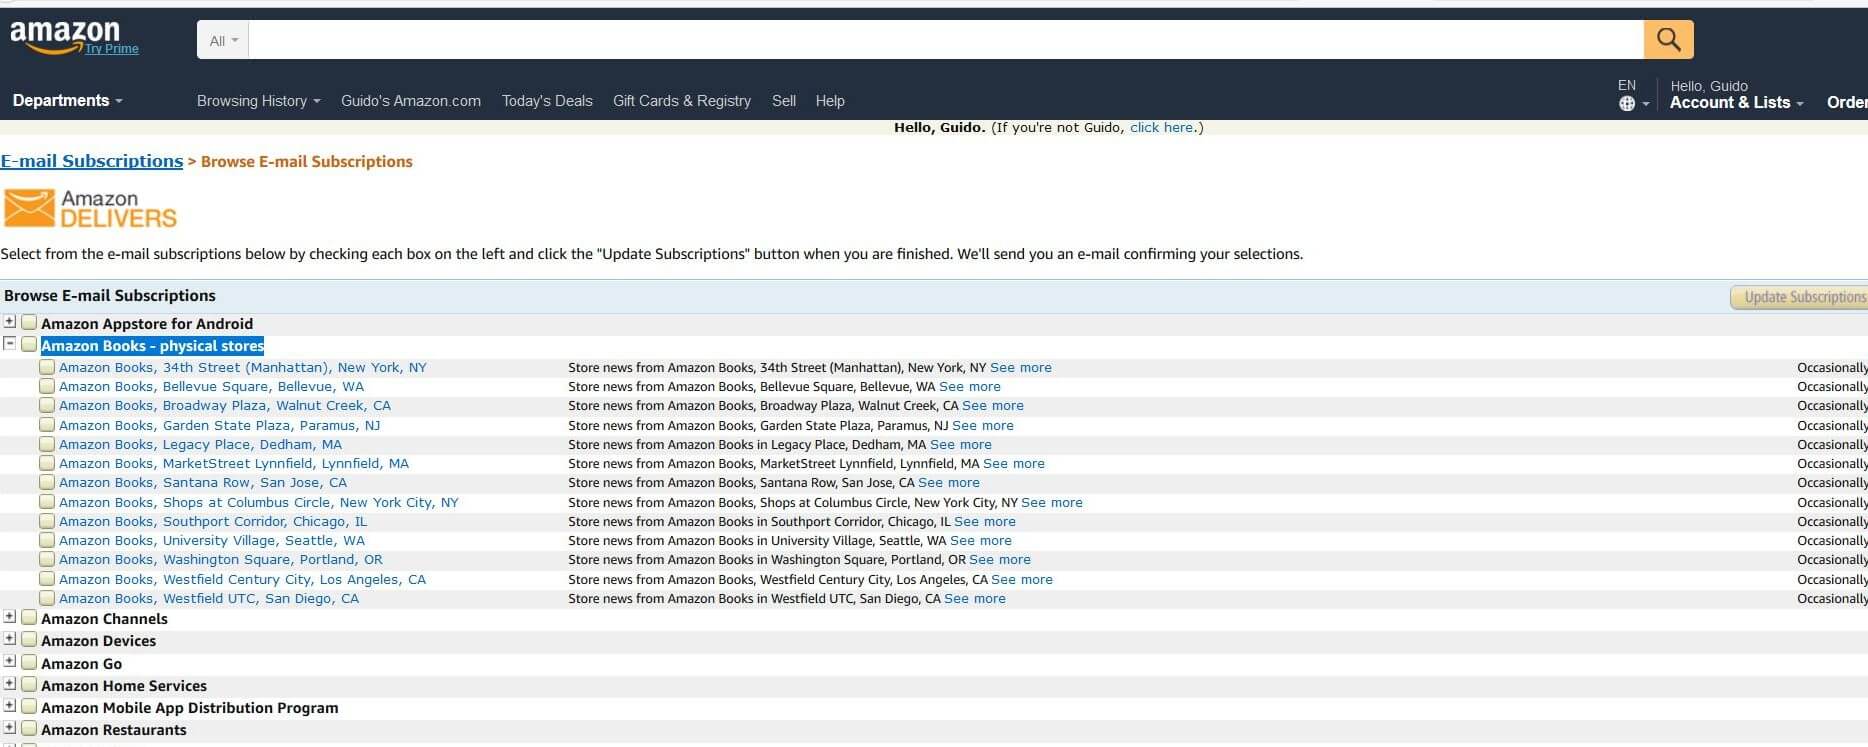Click See more for Broadway Plaza store
Image resolution: width=1868 pixels, height=747 pixels.
coord(993,405)
